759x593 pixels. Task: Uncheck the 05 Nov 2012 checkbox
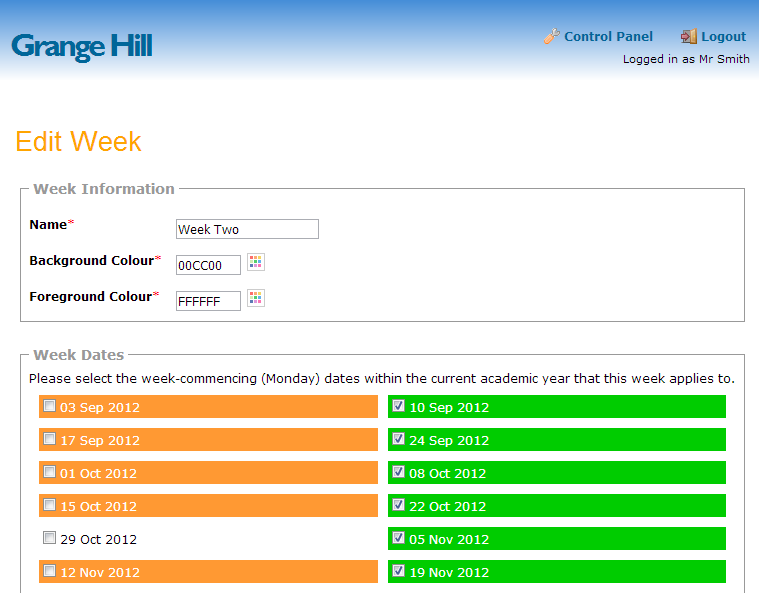399,538
